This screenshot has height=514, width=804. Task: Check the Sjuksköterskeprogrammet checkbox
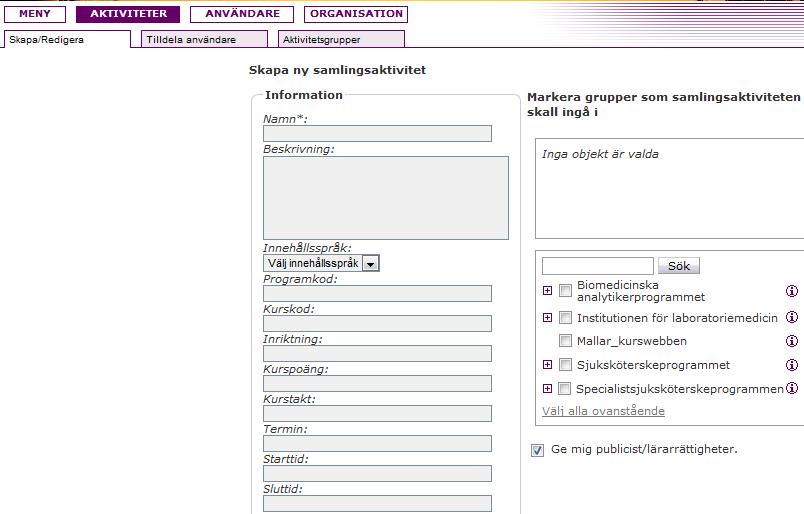pos(565,365)
